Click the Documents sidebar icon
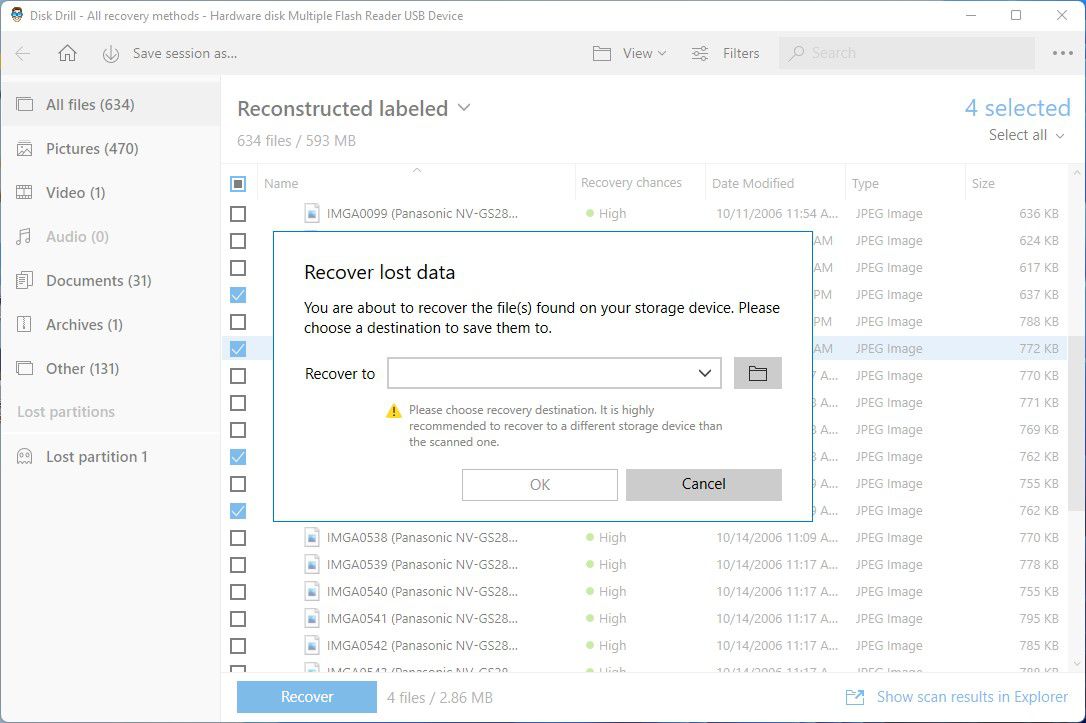This screenshot has width=1086, height=723. (x=24, y=280)
